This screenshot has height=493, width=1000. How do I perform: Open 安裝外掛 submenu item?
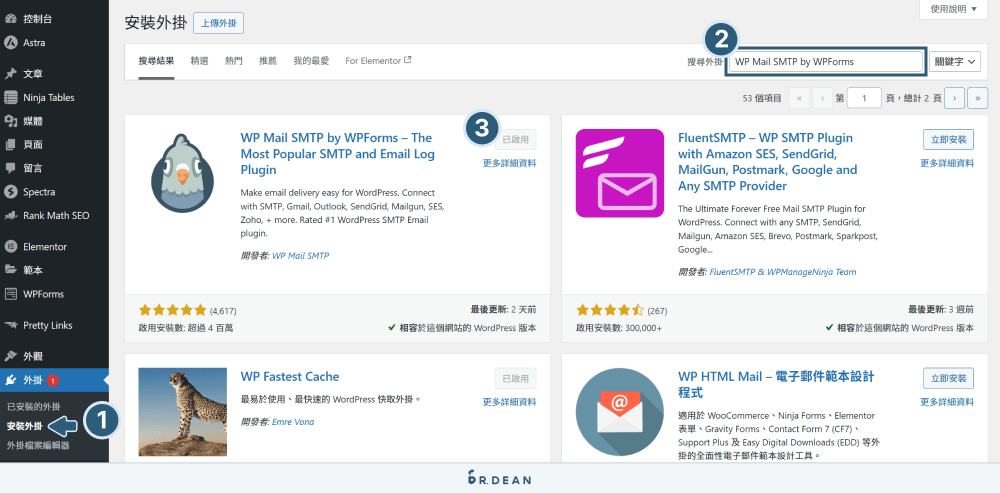(x=24, y=426)
